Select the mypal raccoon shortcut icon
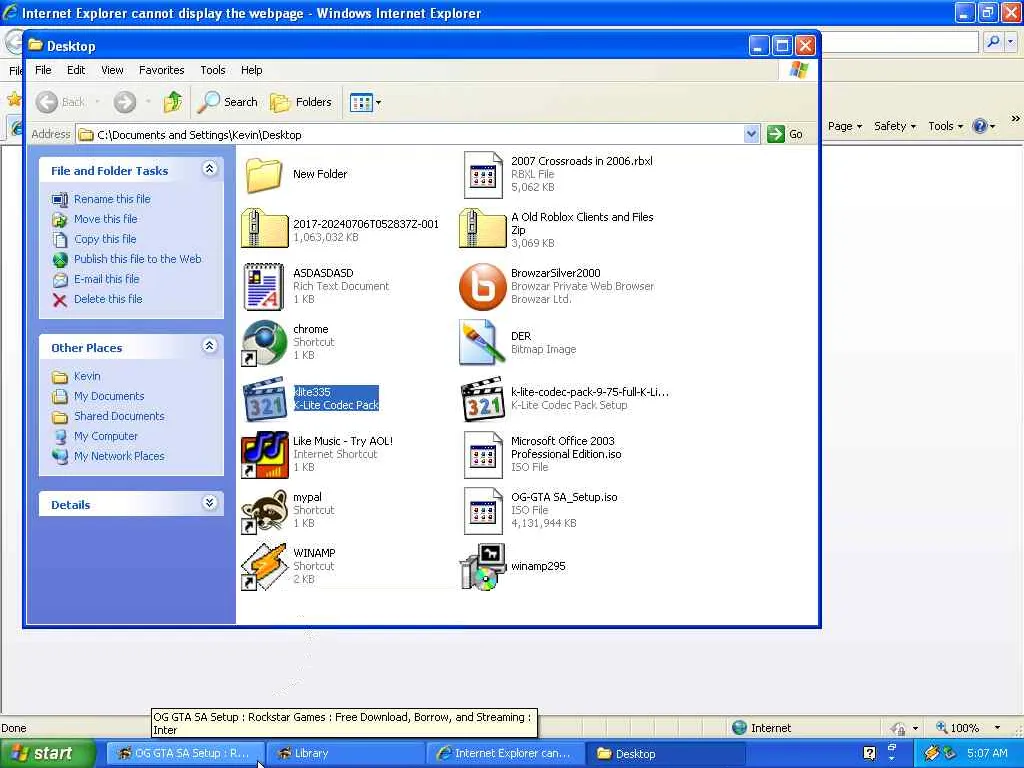This screenshot has height=768, width=1024. (x=264, y=511)
